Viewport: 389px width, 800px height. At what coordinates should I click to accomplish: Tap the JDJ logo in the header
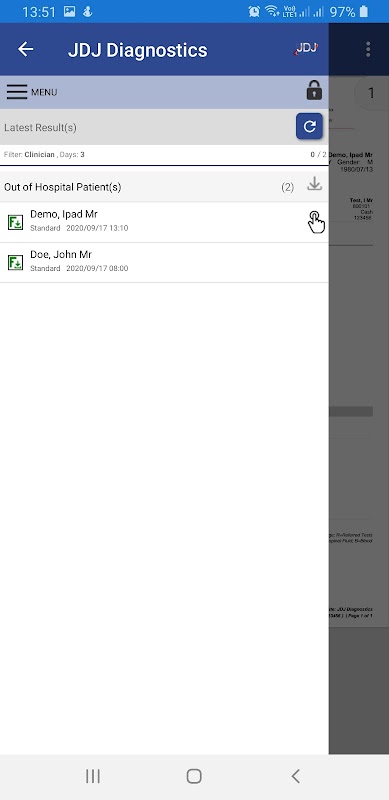[x=306, y=48]
